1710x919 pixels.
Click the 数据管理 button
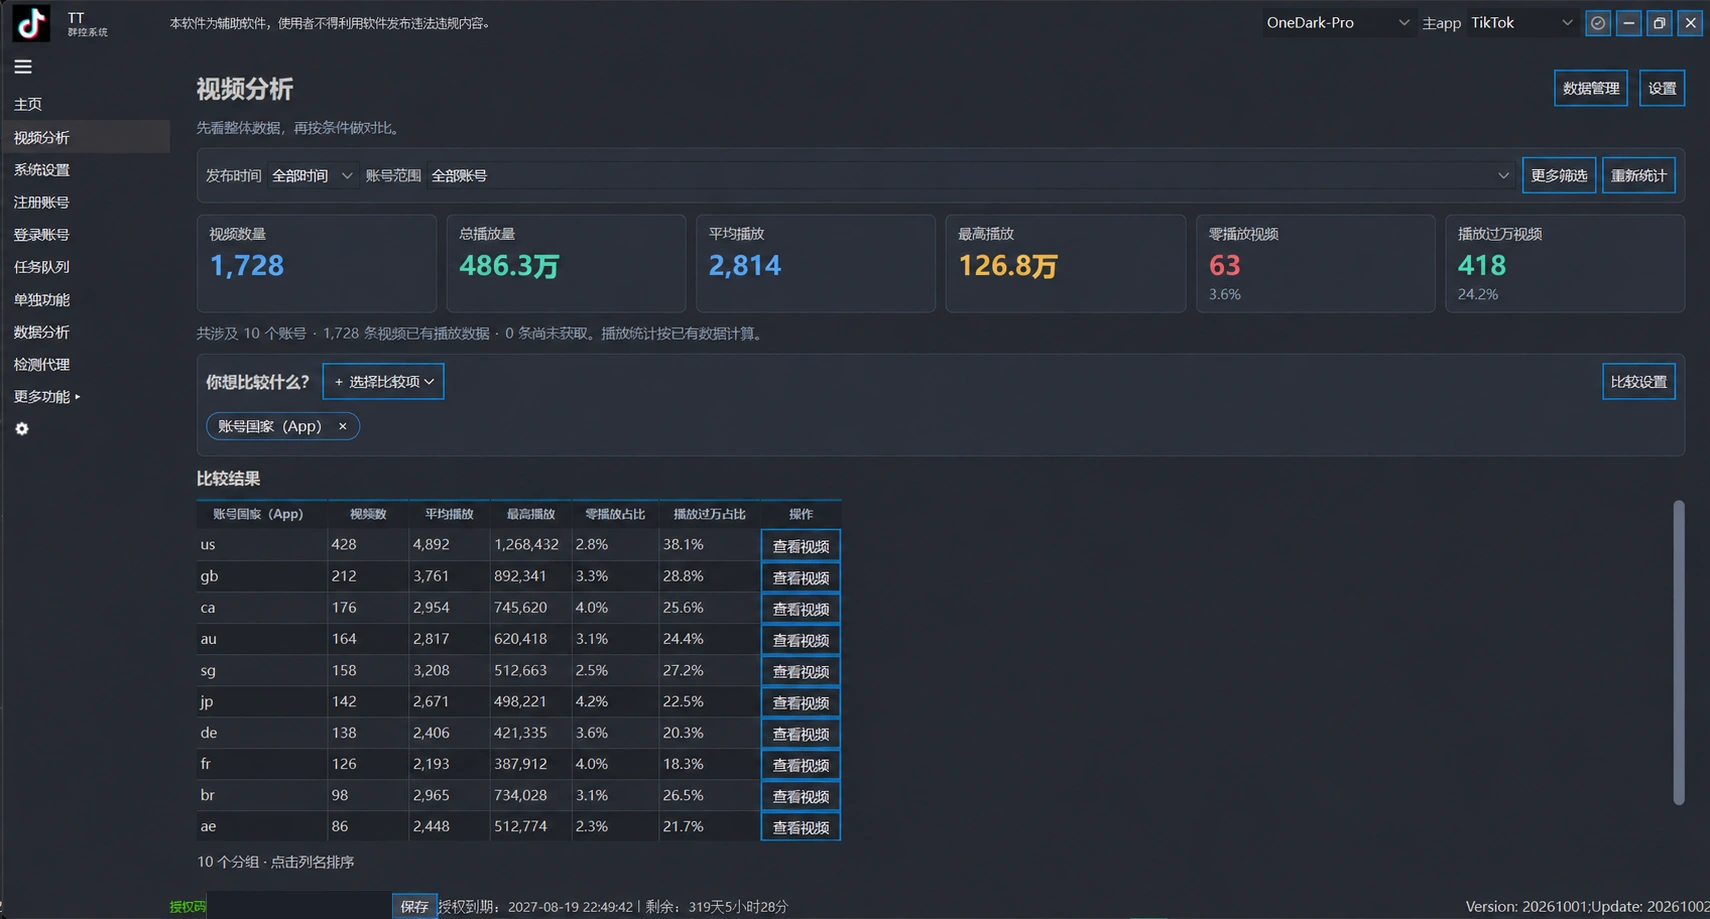pos(1591,88)
